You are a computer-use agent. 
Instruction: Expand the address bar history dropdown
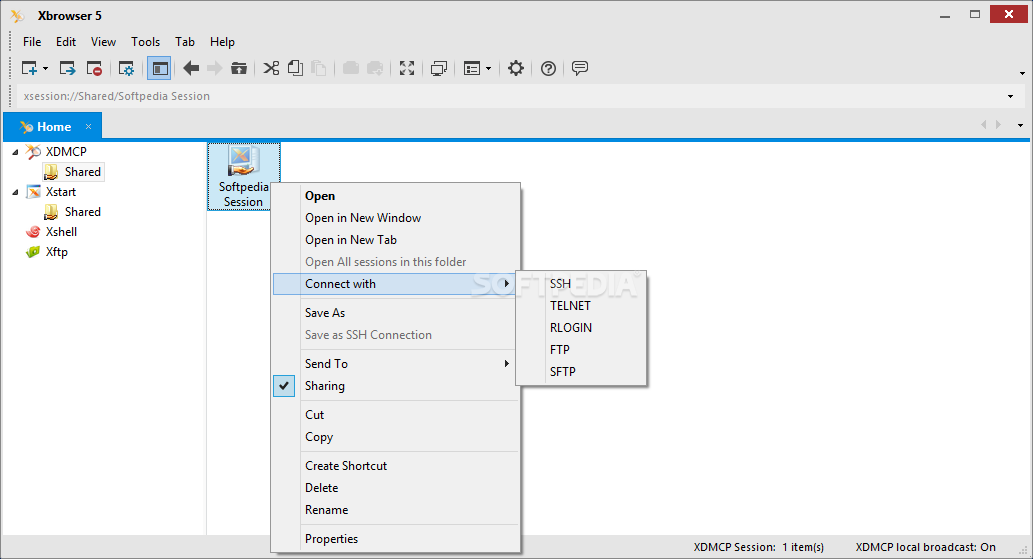click(x=1011, y=97)
